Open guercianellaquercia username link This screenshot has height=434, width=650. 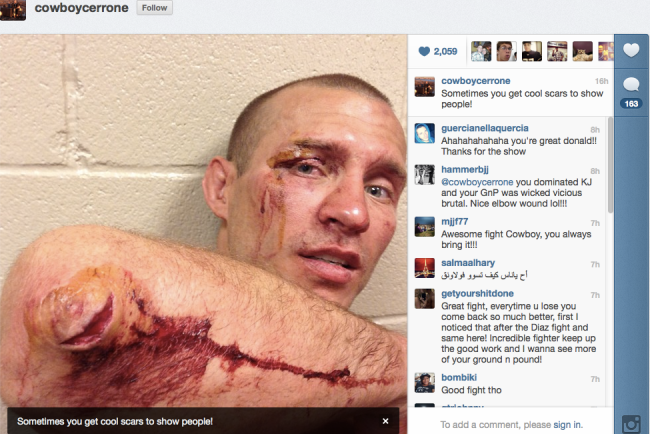[485, 128]
